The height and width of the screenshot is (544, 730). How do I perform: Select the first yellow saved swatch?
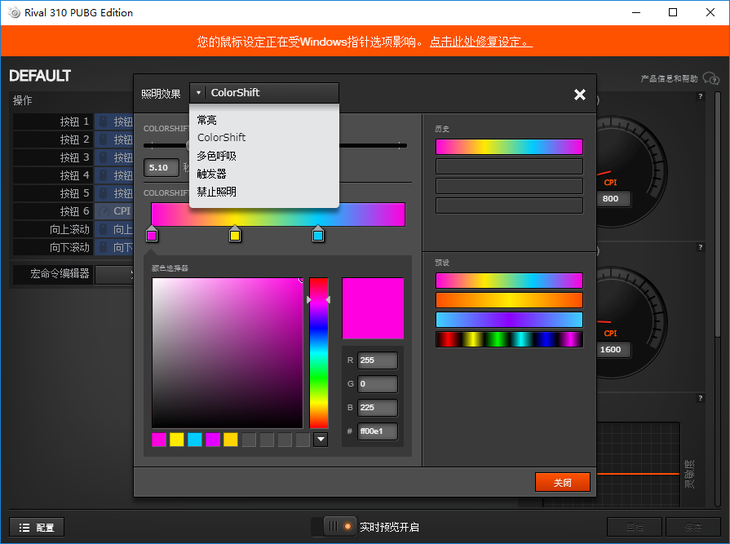point(177,439)
